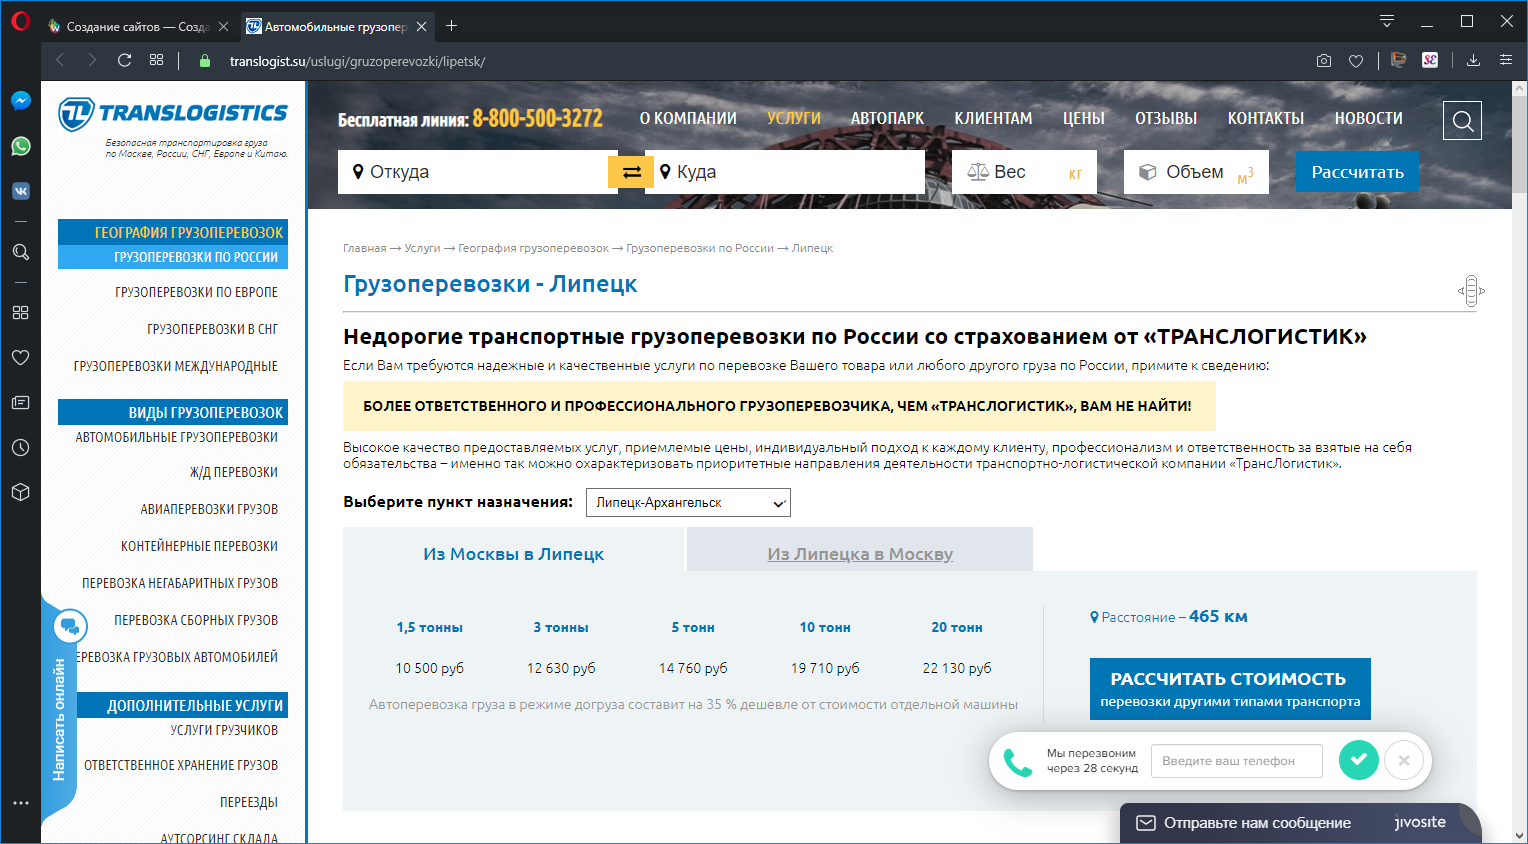Open the Easy Setup toolbar icon

(x=1505, y=60)
